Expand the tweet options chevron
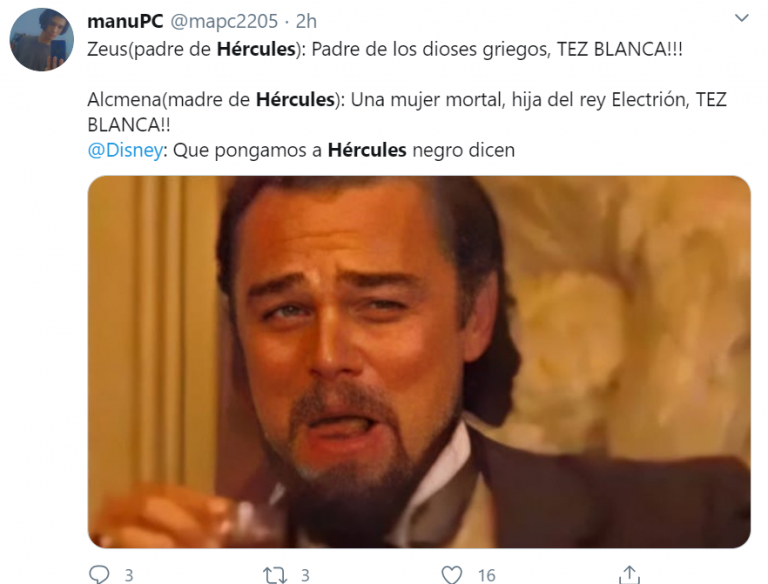The image size is (768, 584). pos(742,18)
